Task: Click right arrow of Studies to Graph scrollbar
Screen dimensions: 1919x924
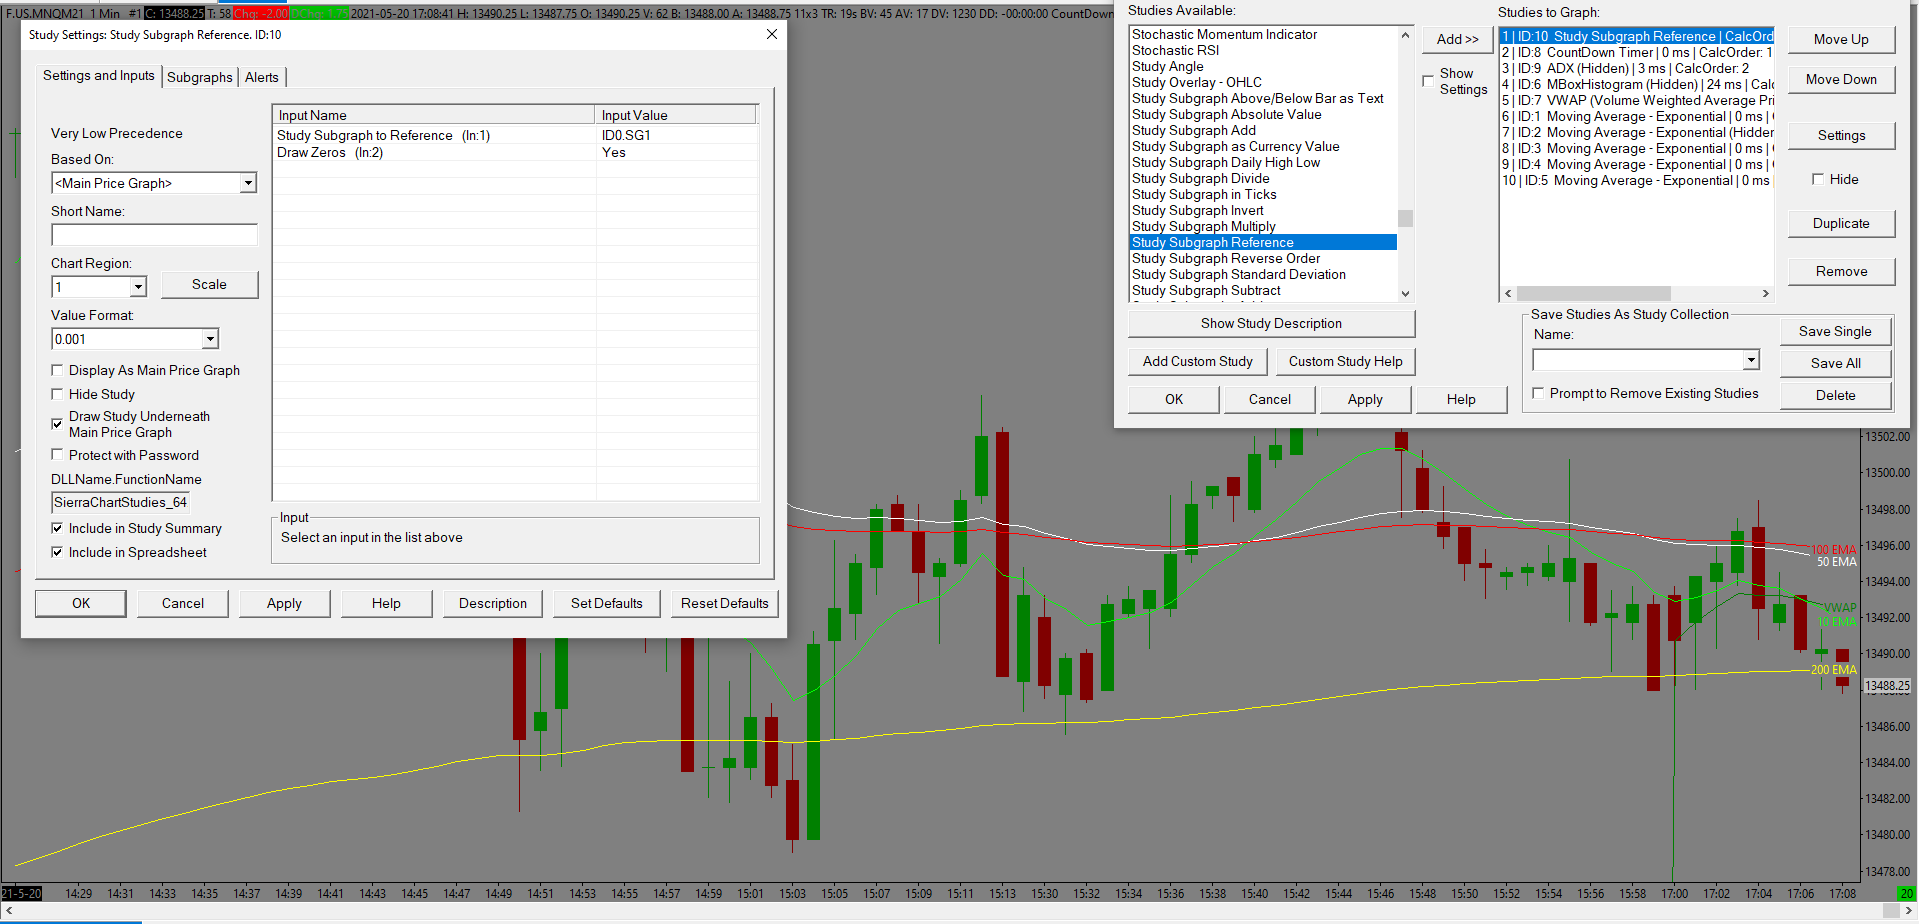Action: 1765,294
